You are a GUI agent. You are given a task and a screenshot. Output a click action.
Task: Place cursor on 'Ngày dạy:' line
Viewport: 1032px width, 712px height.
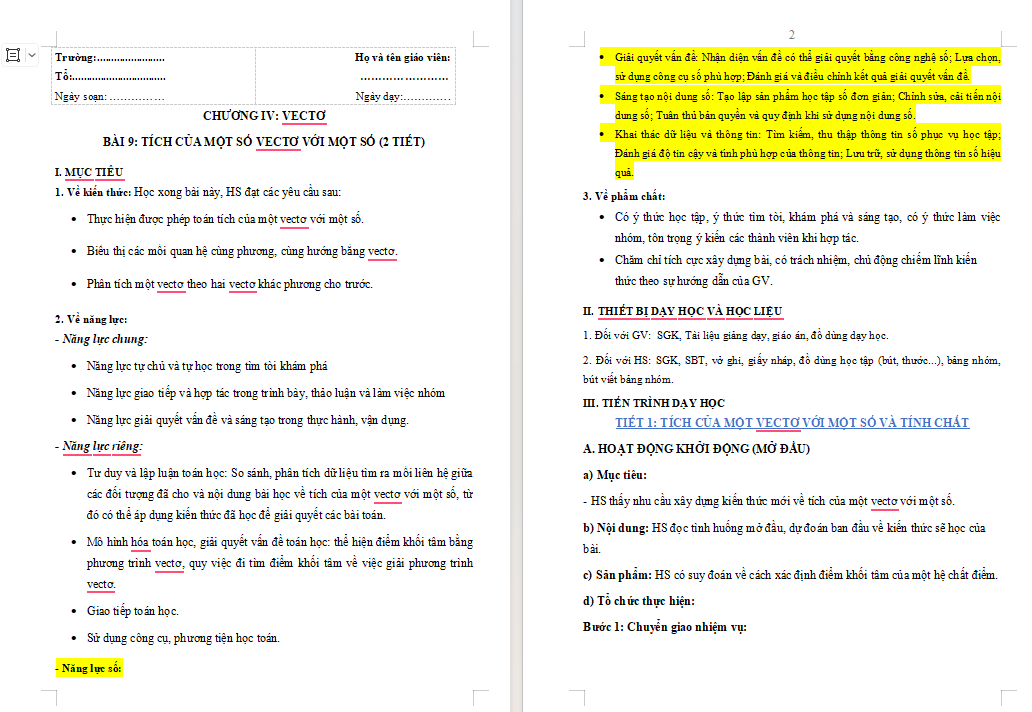403,96
